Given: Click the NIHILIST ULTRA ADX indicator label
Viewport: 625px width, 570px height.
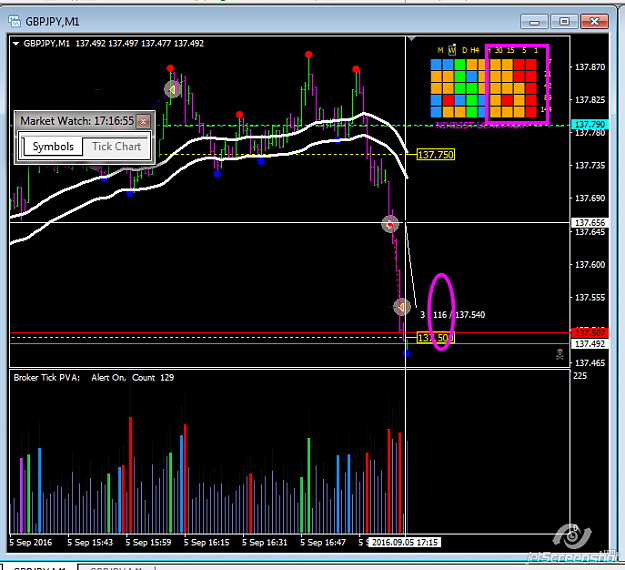Looking at the screenshot, I should click(x=480, y=126).
